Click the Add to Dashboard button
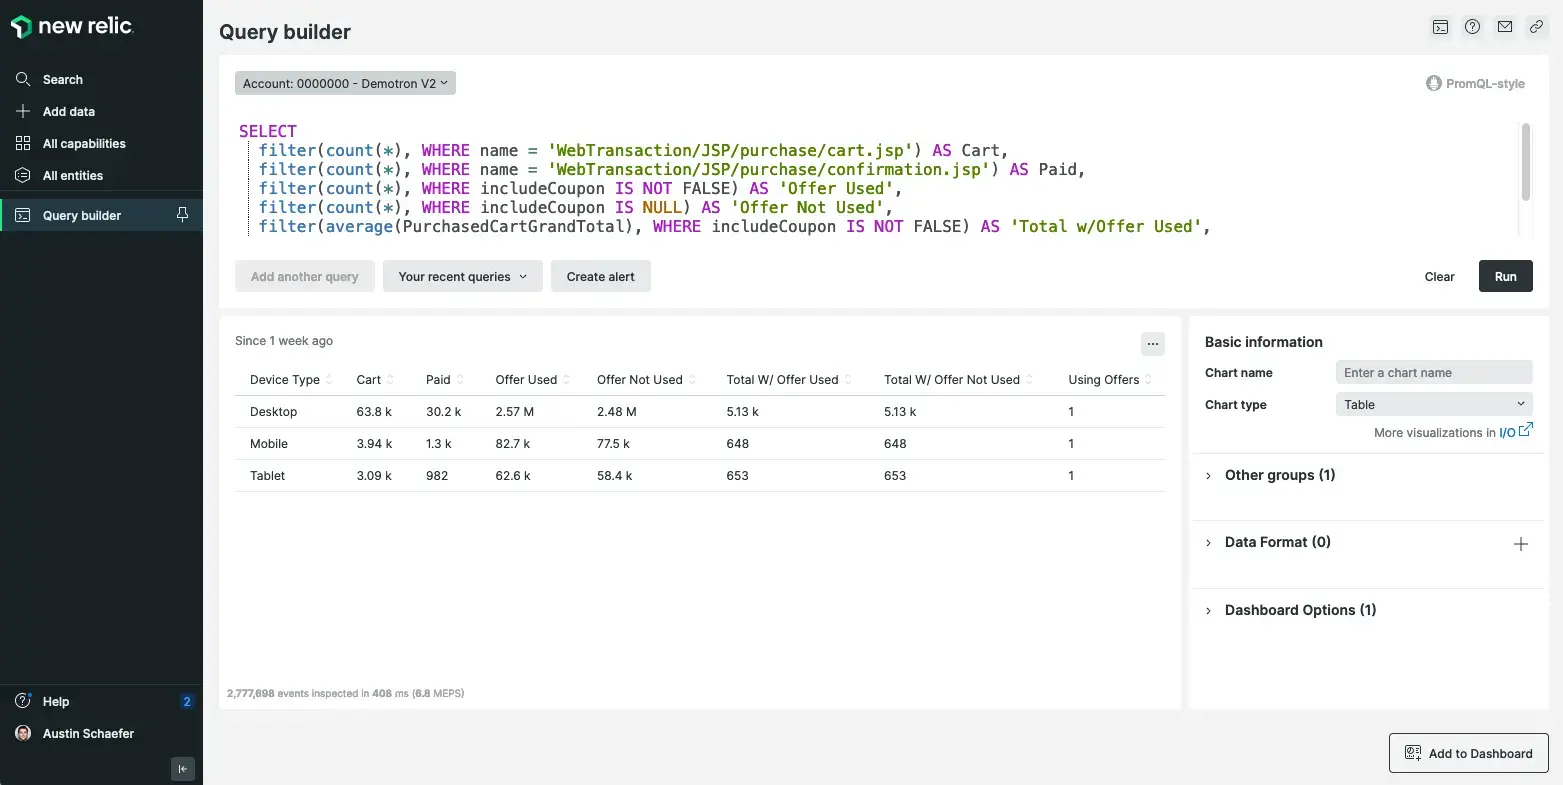Screen dimensions: 1563x785 click(1468, 753)
